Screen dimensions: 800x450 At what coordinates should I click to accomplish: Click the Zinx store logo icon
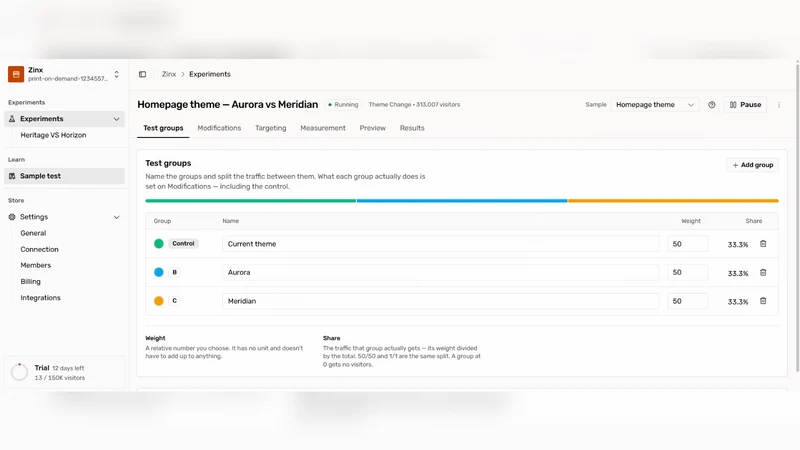coord(16,74)
